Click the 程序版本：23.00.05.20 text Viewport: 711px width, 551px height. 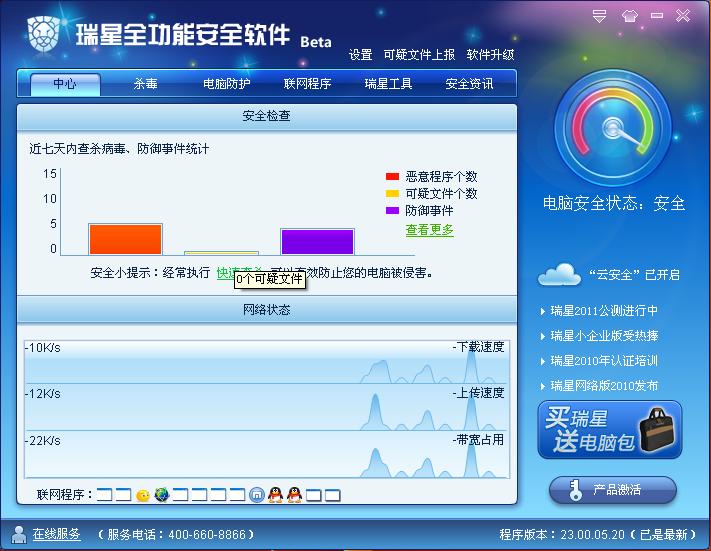[562, 535]
